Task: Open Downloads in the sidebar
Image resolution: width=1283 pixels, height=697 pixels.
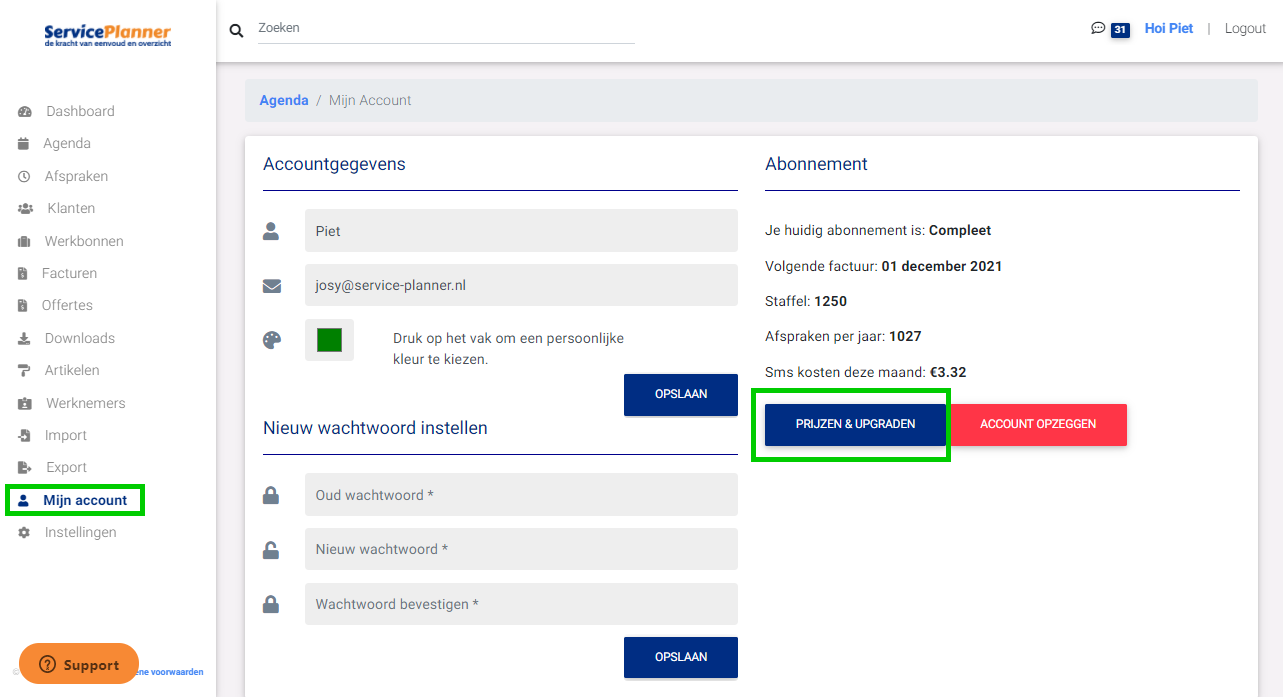Action: [80, 338]
